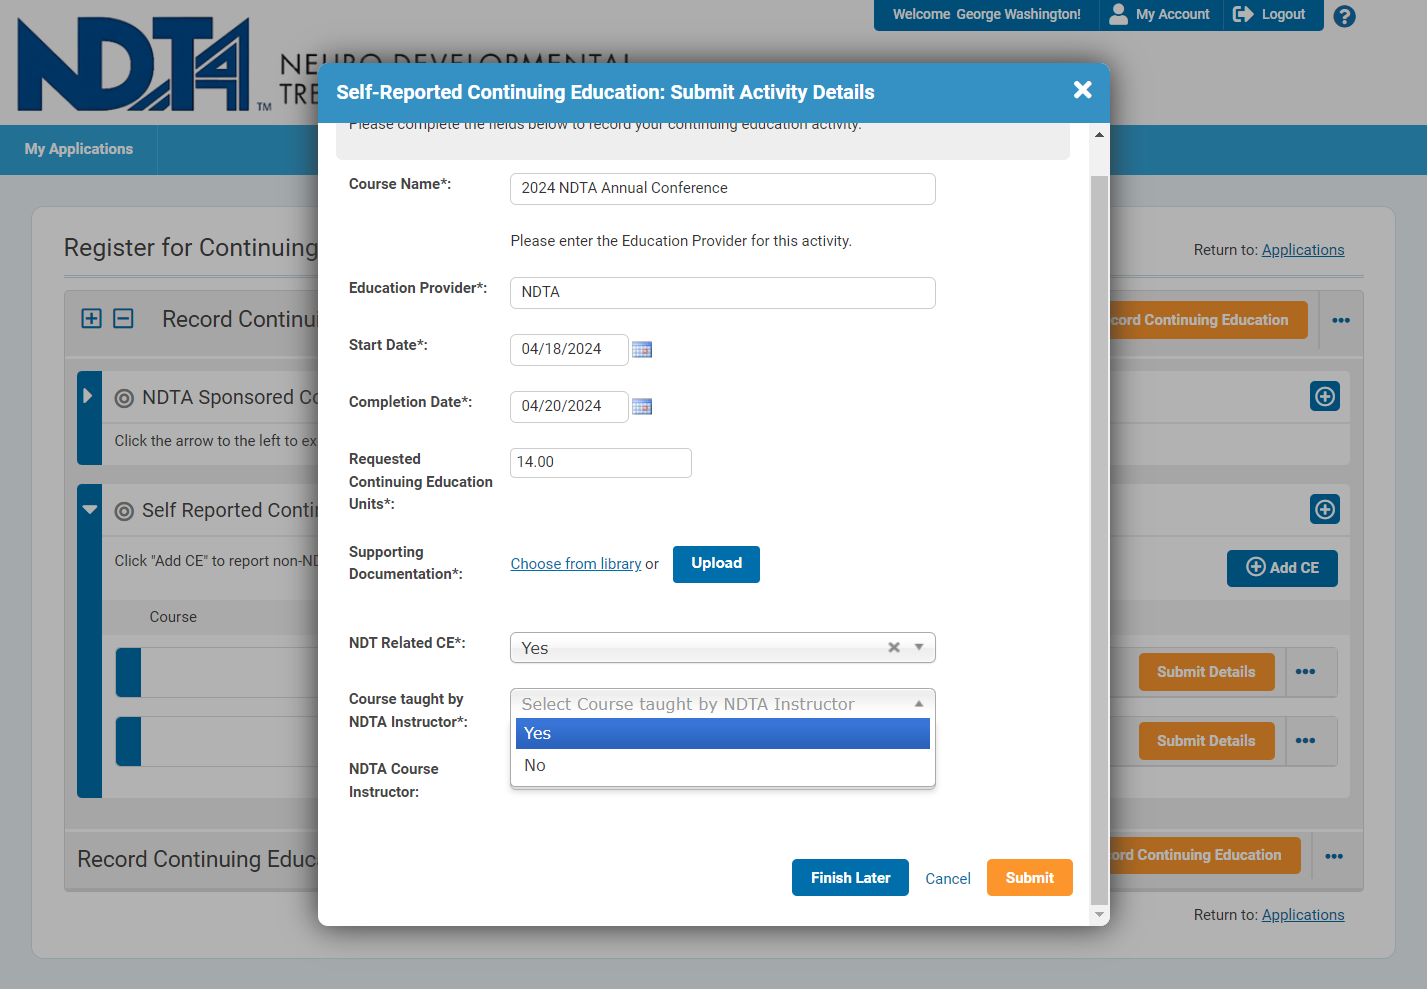Select Yes in the instructor dropdown list

[x=722, y=733]
